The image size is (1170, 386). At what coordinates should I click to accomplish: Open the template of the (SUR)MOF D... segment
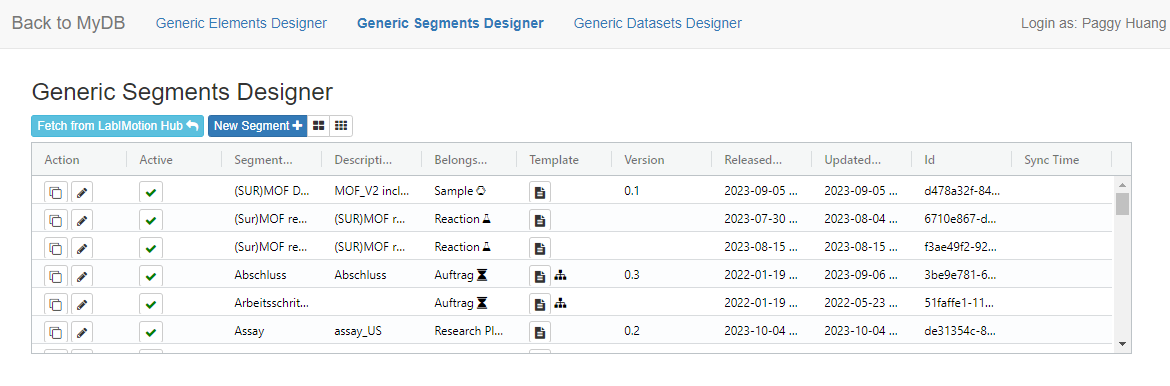[x=540, y=193]
